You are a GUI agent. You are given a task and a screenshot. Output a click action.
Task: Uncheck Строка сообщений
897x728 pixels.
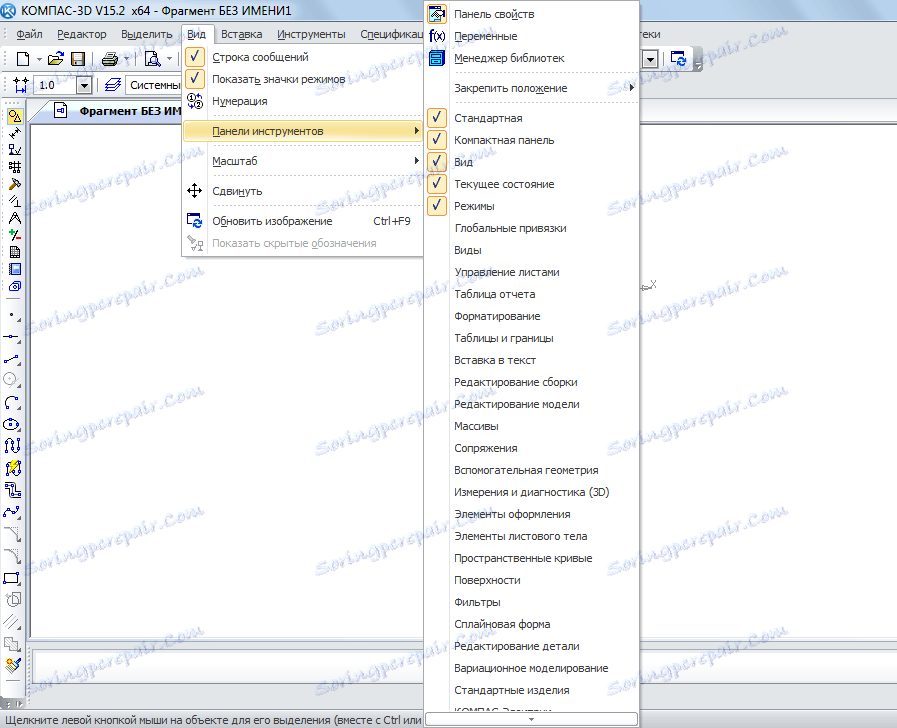pyautogui.click(x=303, y=57)
